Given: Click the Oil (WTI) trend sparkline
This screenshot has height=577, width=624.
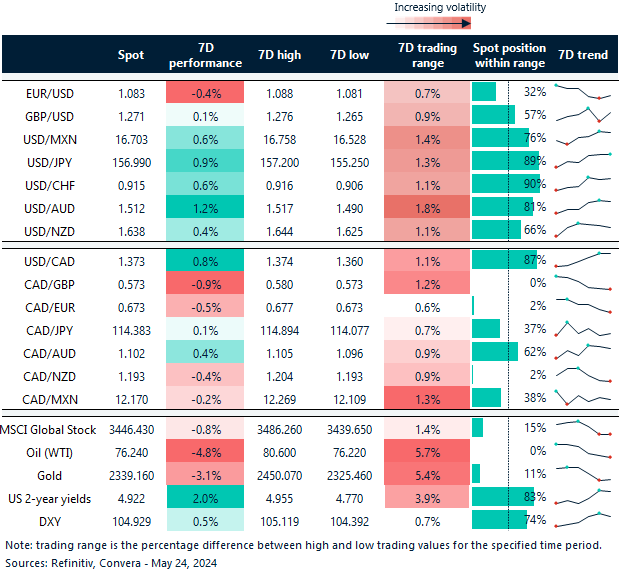Looking at the screenshot, I should pos(582,450).
